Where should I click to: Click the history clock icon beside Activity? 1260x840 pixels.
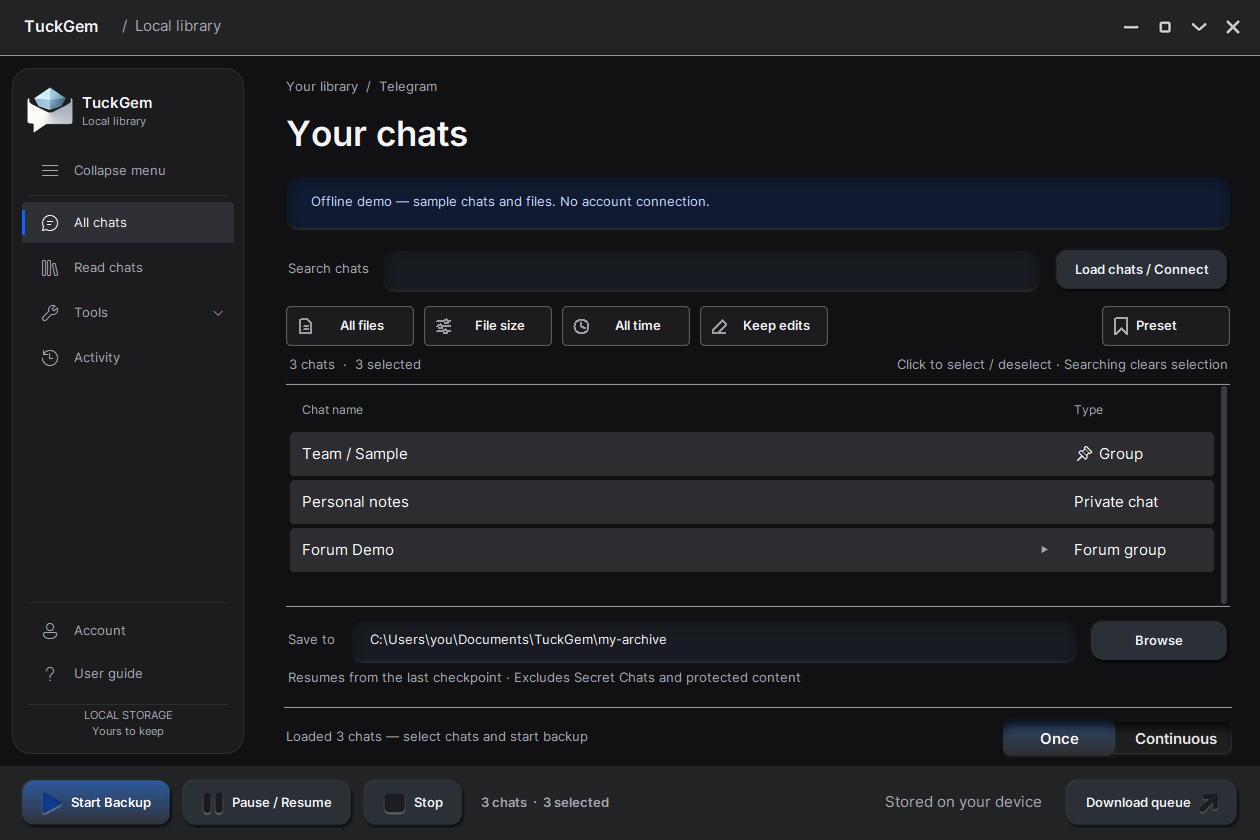[x=50, y=358]
